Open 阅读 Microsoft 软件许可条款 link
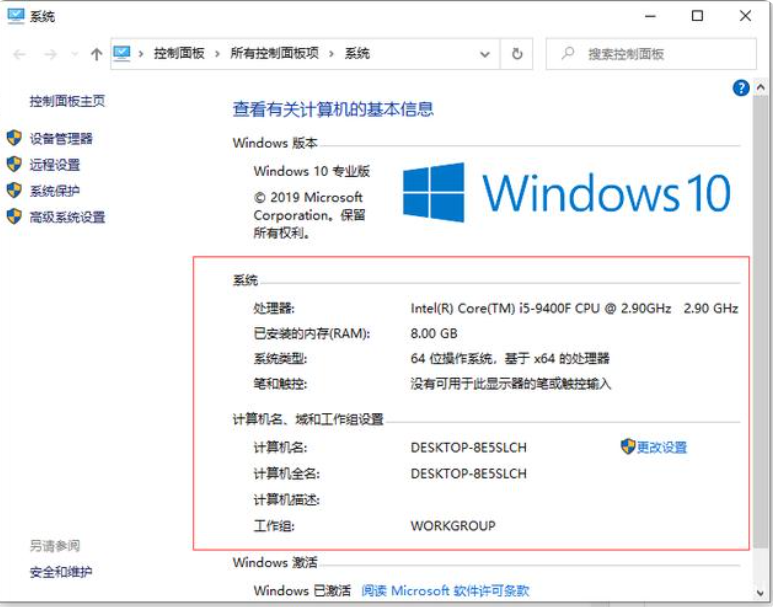773x607 pixels. (445, 590)
